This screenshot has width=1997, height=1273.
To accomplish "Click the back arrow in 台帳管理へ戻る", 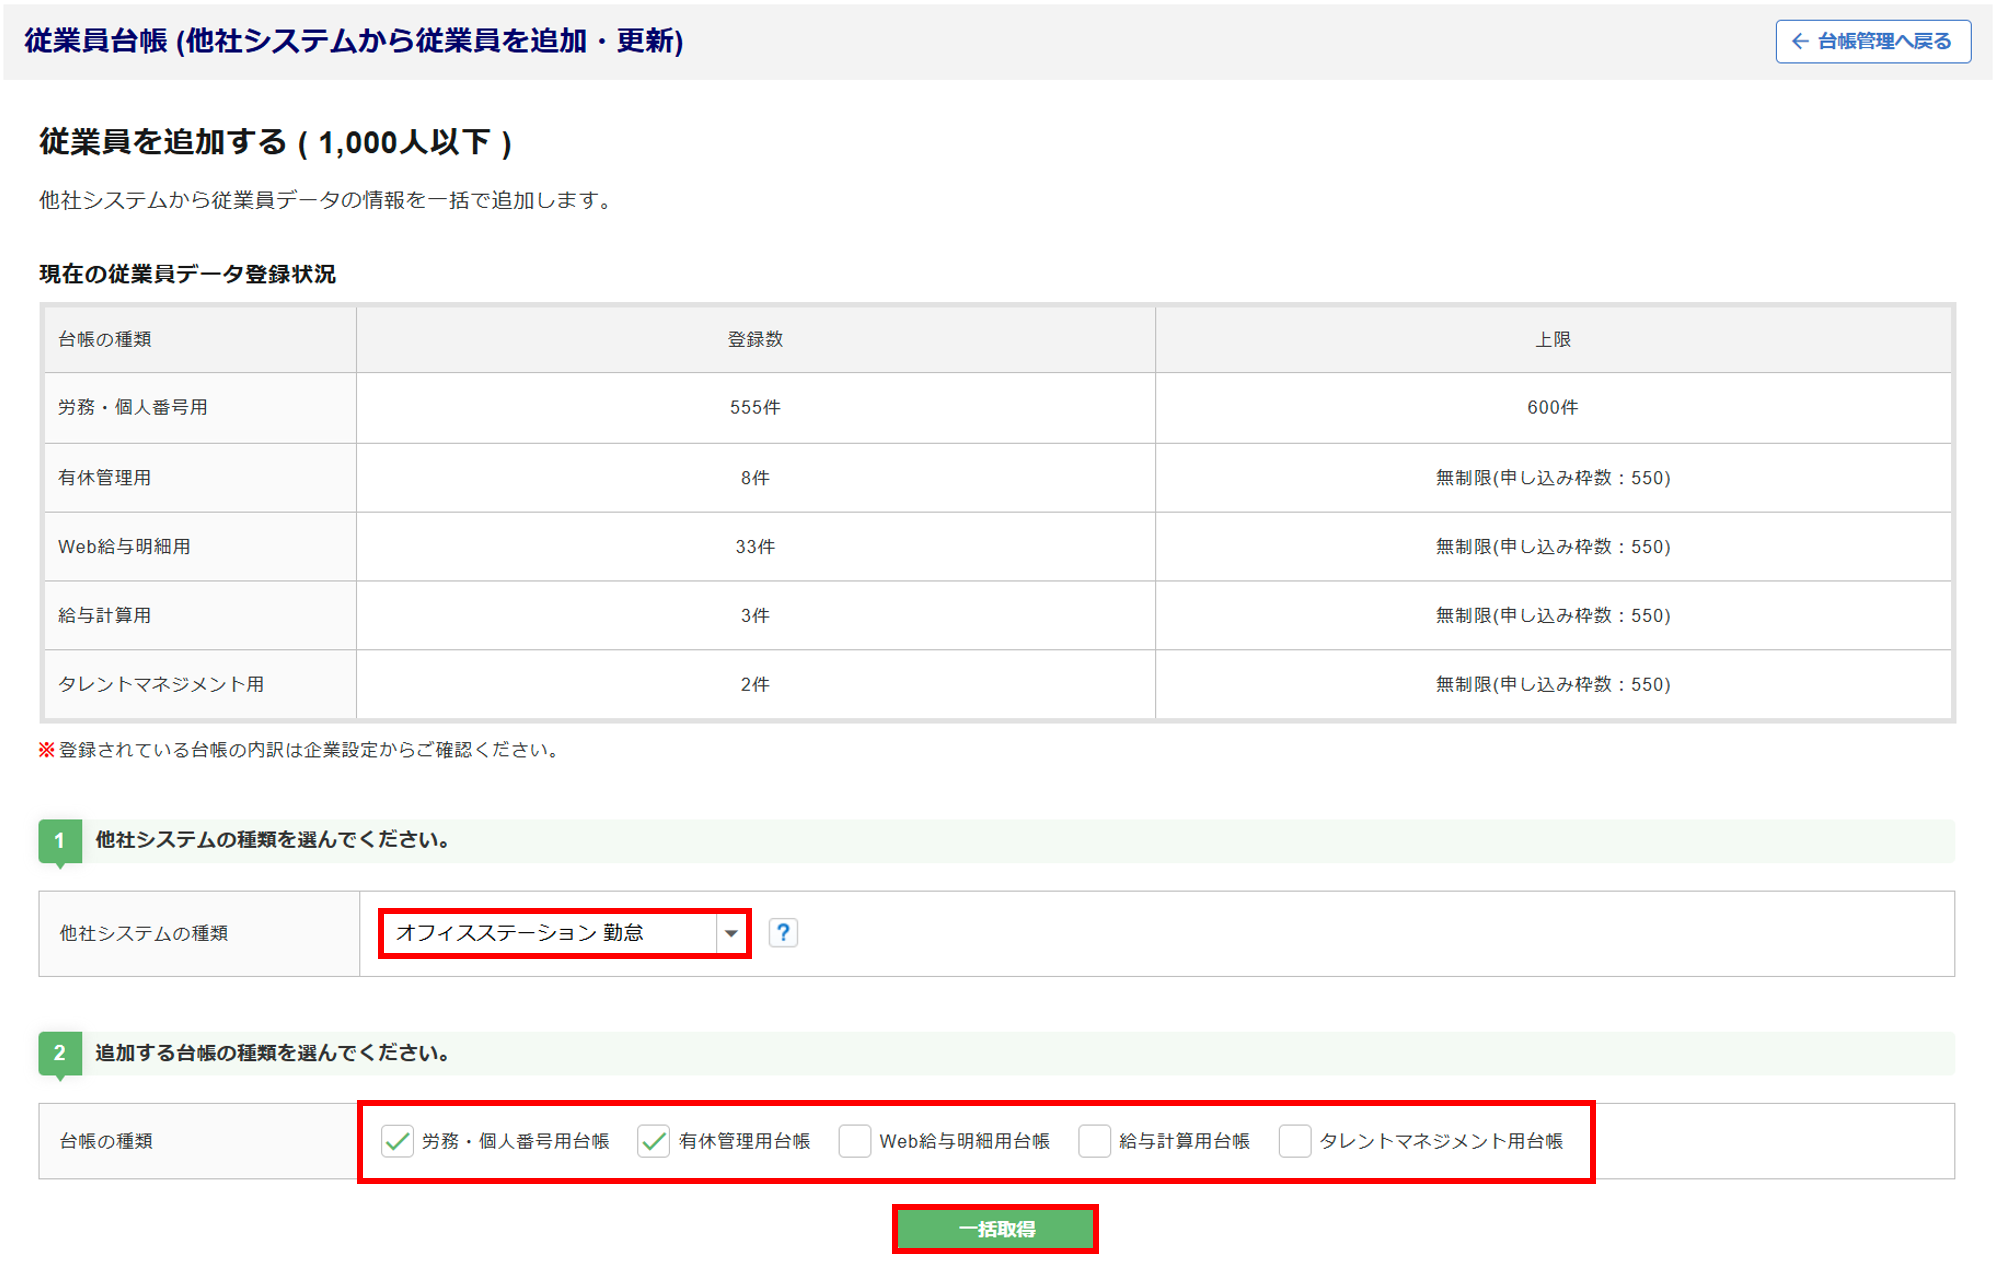I will pos(1799,41).
